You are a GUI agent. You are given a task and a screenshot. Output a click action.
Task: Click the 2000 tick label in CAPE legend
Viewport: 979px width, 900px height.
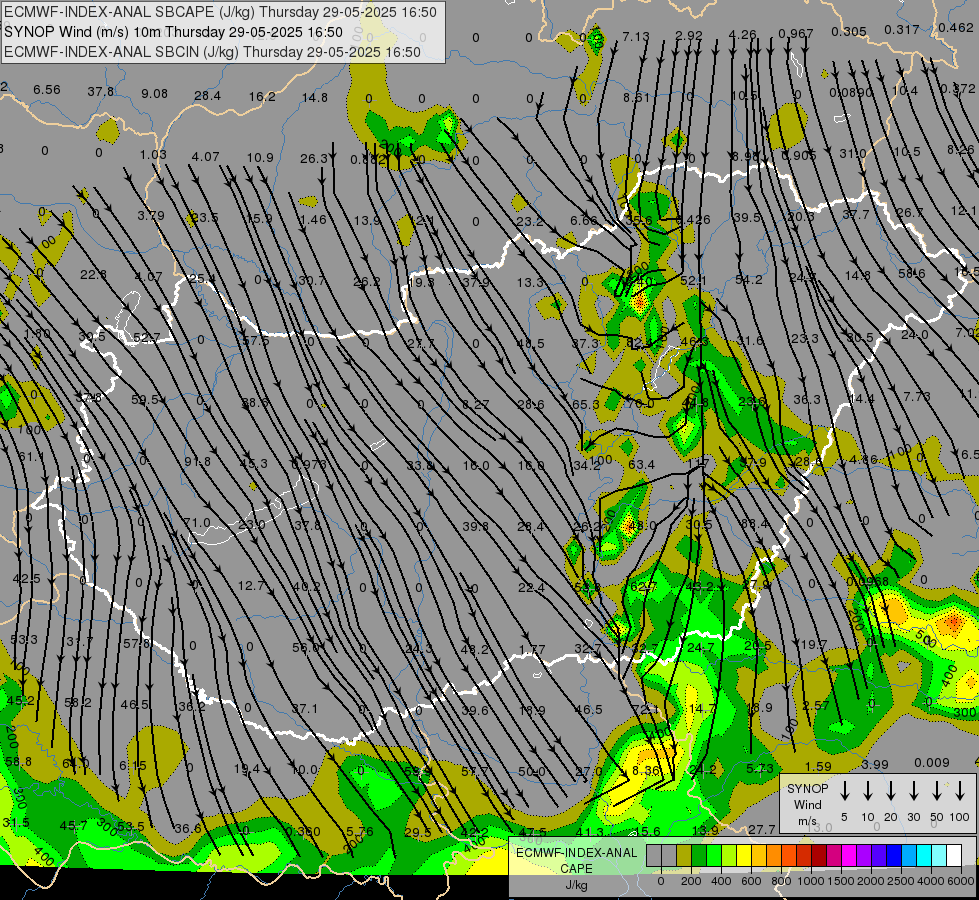[870, 881]
